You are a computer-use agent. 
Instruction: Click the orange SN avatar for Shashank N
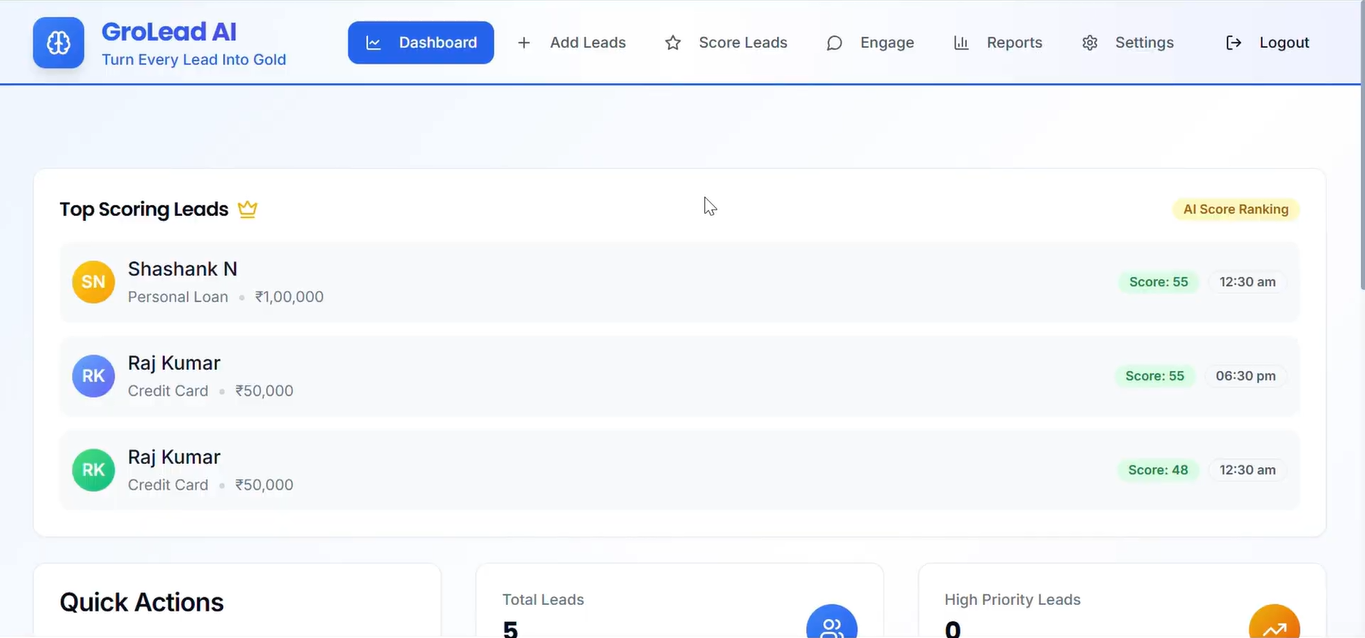tap(93, 282)
